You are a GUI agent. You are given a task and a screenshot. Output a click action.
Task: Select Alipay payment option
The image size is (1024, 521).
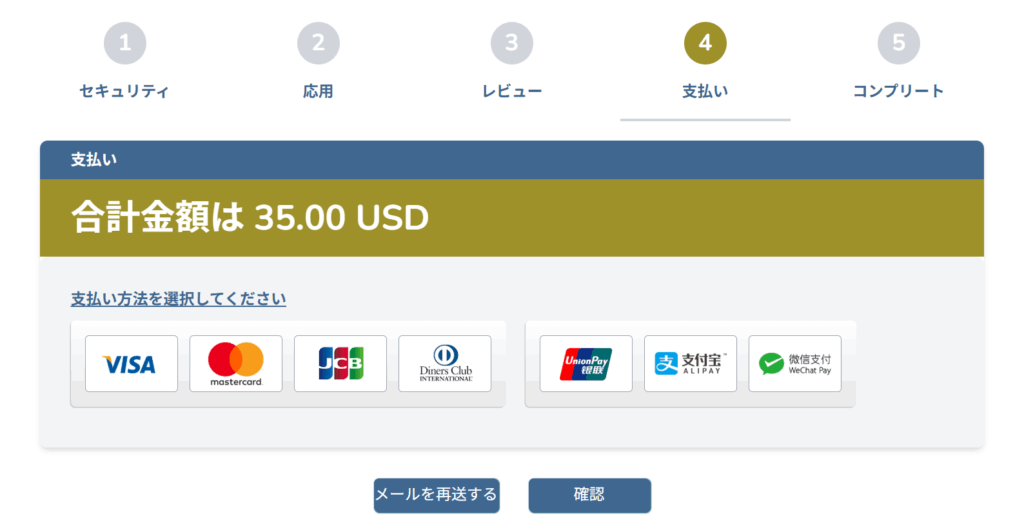pos(690,364)
